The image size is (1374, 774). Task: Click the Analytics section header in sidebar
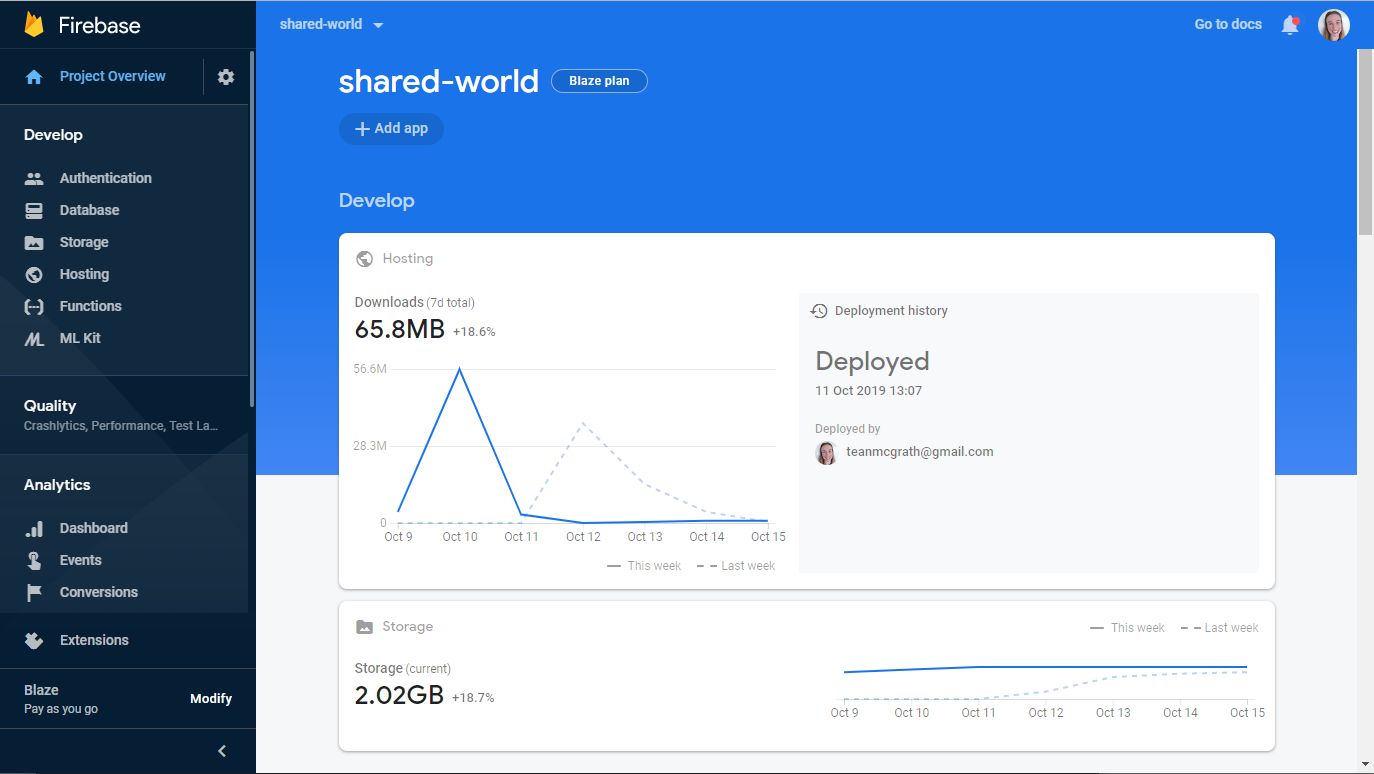coord(57,485)
